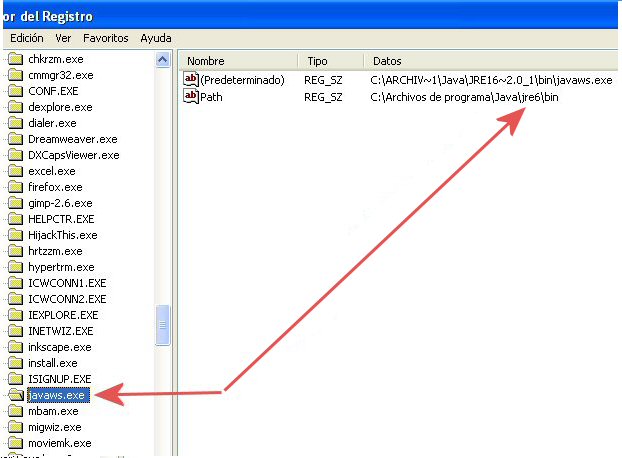Viewport: 622px width, 458px height.
Task: Select the CONF.EXE key
Action: point(53,91)
